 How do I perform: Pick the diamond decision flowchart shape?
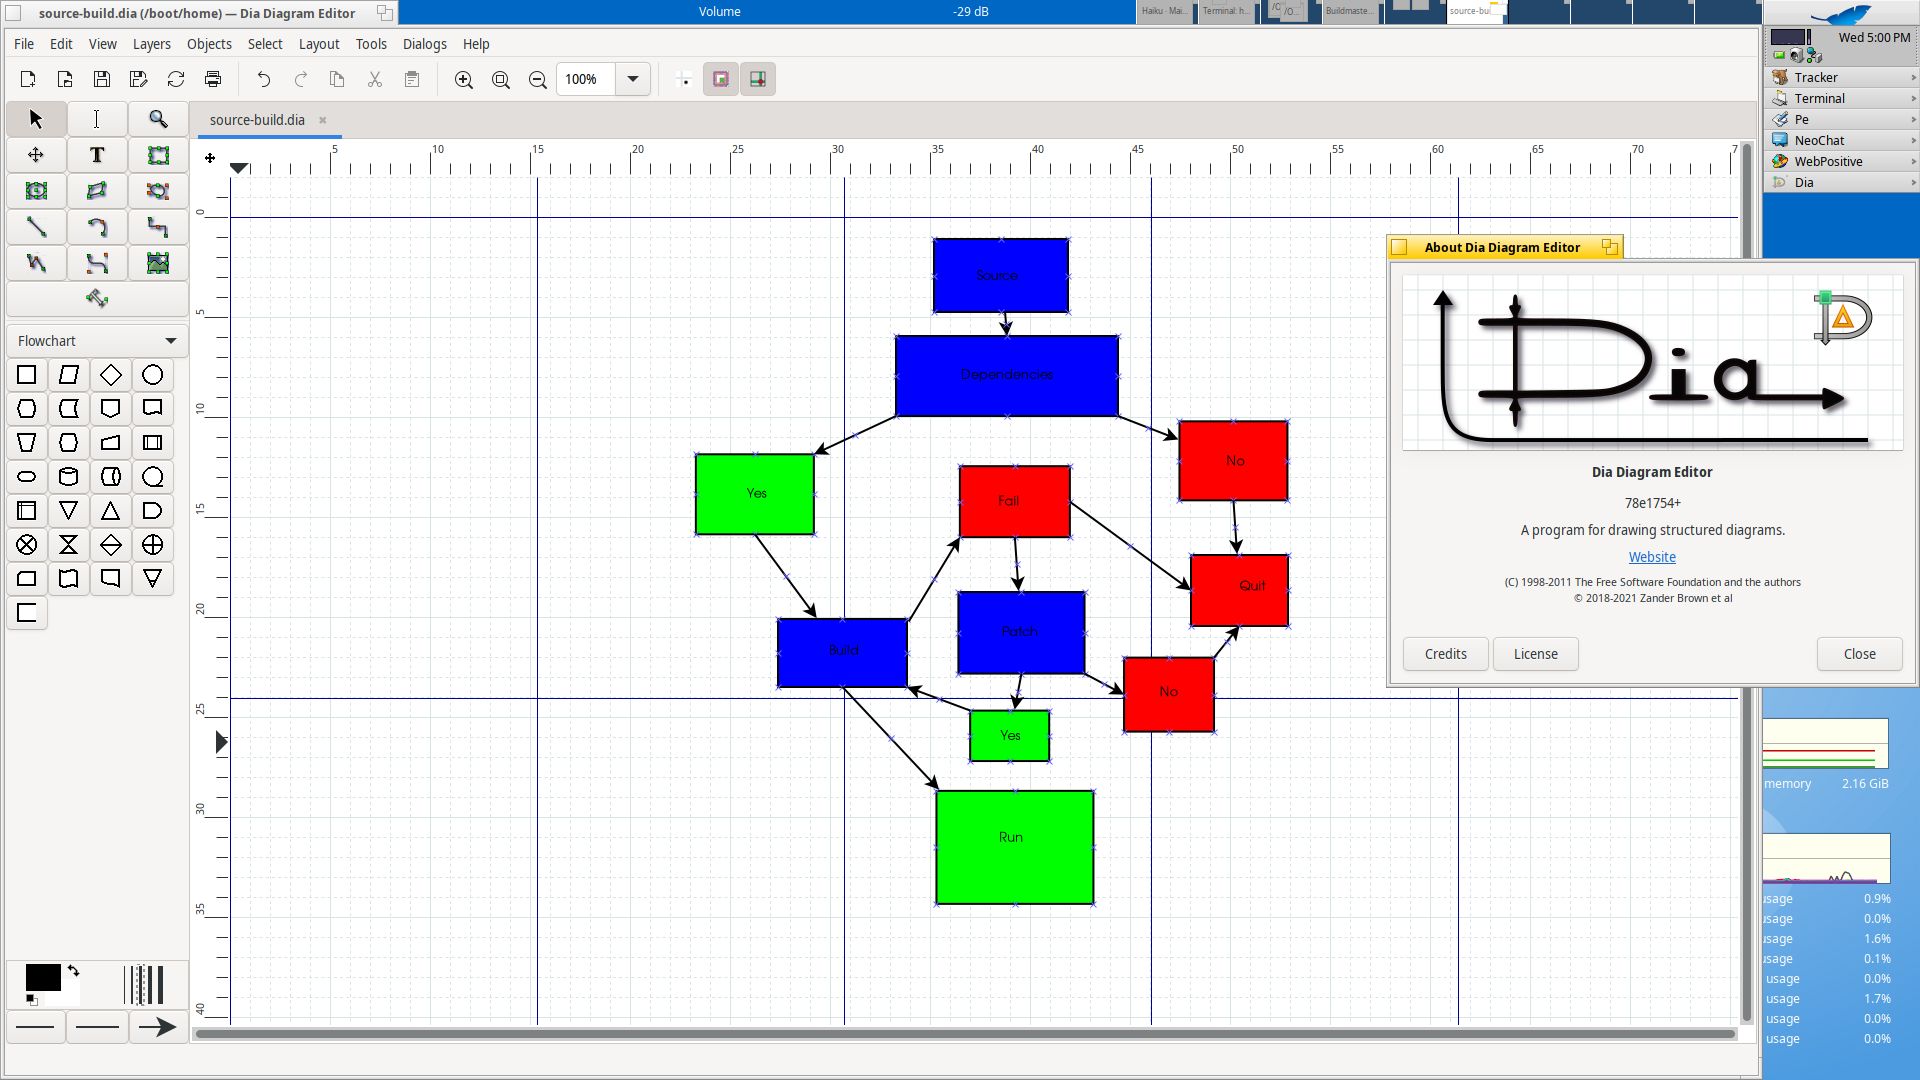[x=111, y=375]
